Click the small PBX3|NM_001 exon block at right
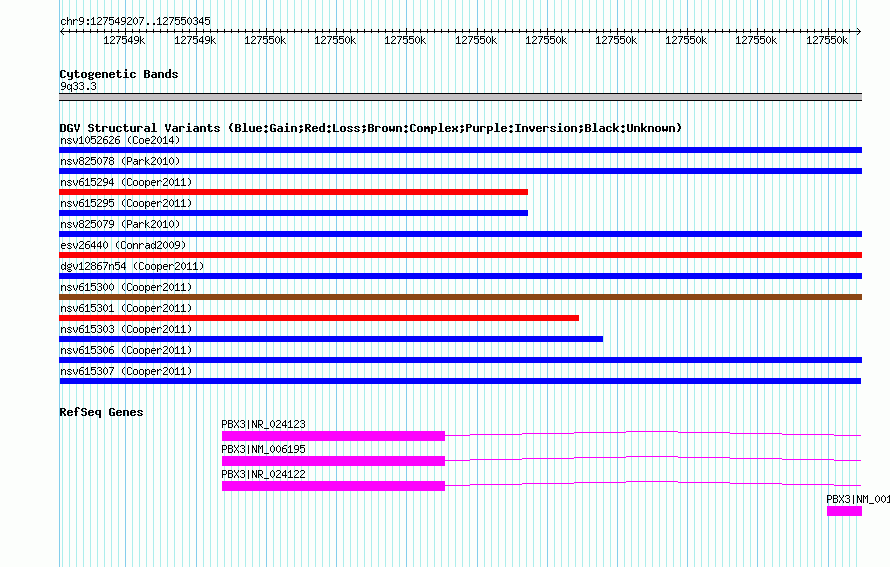890x567 pixels. [x=845, y=511]
